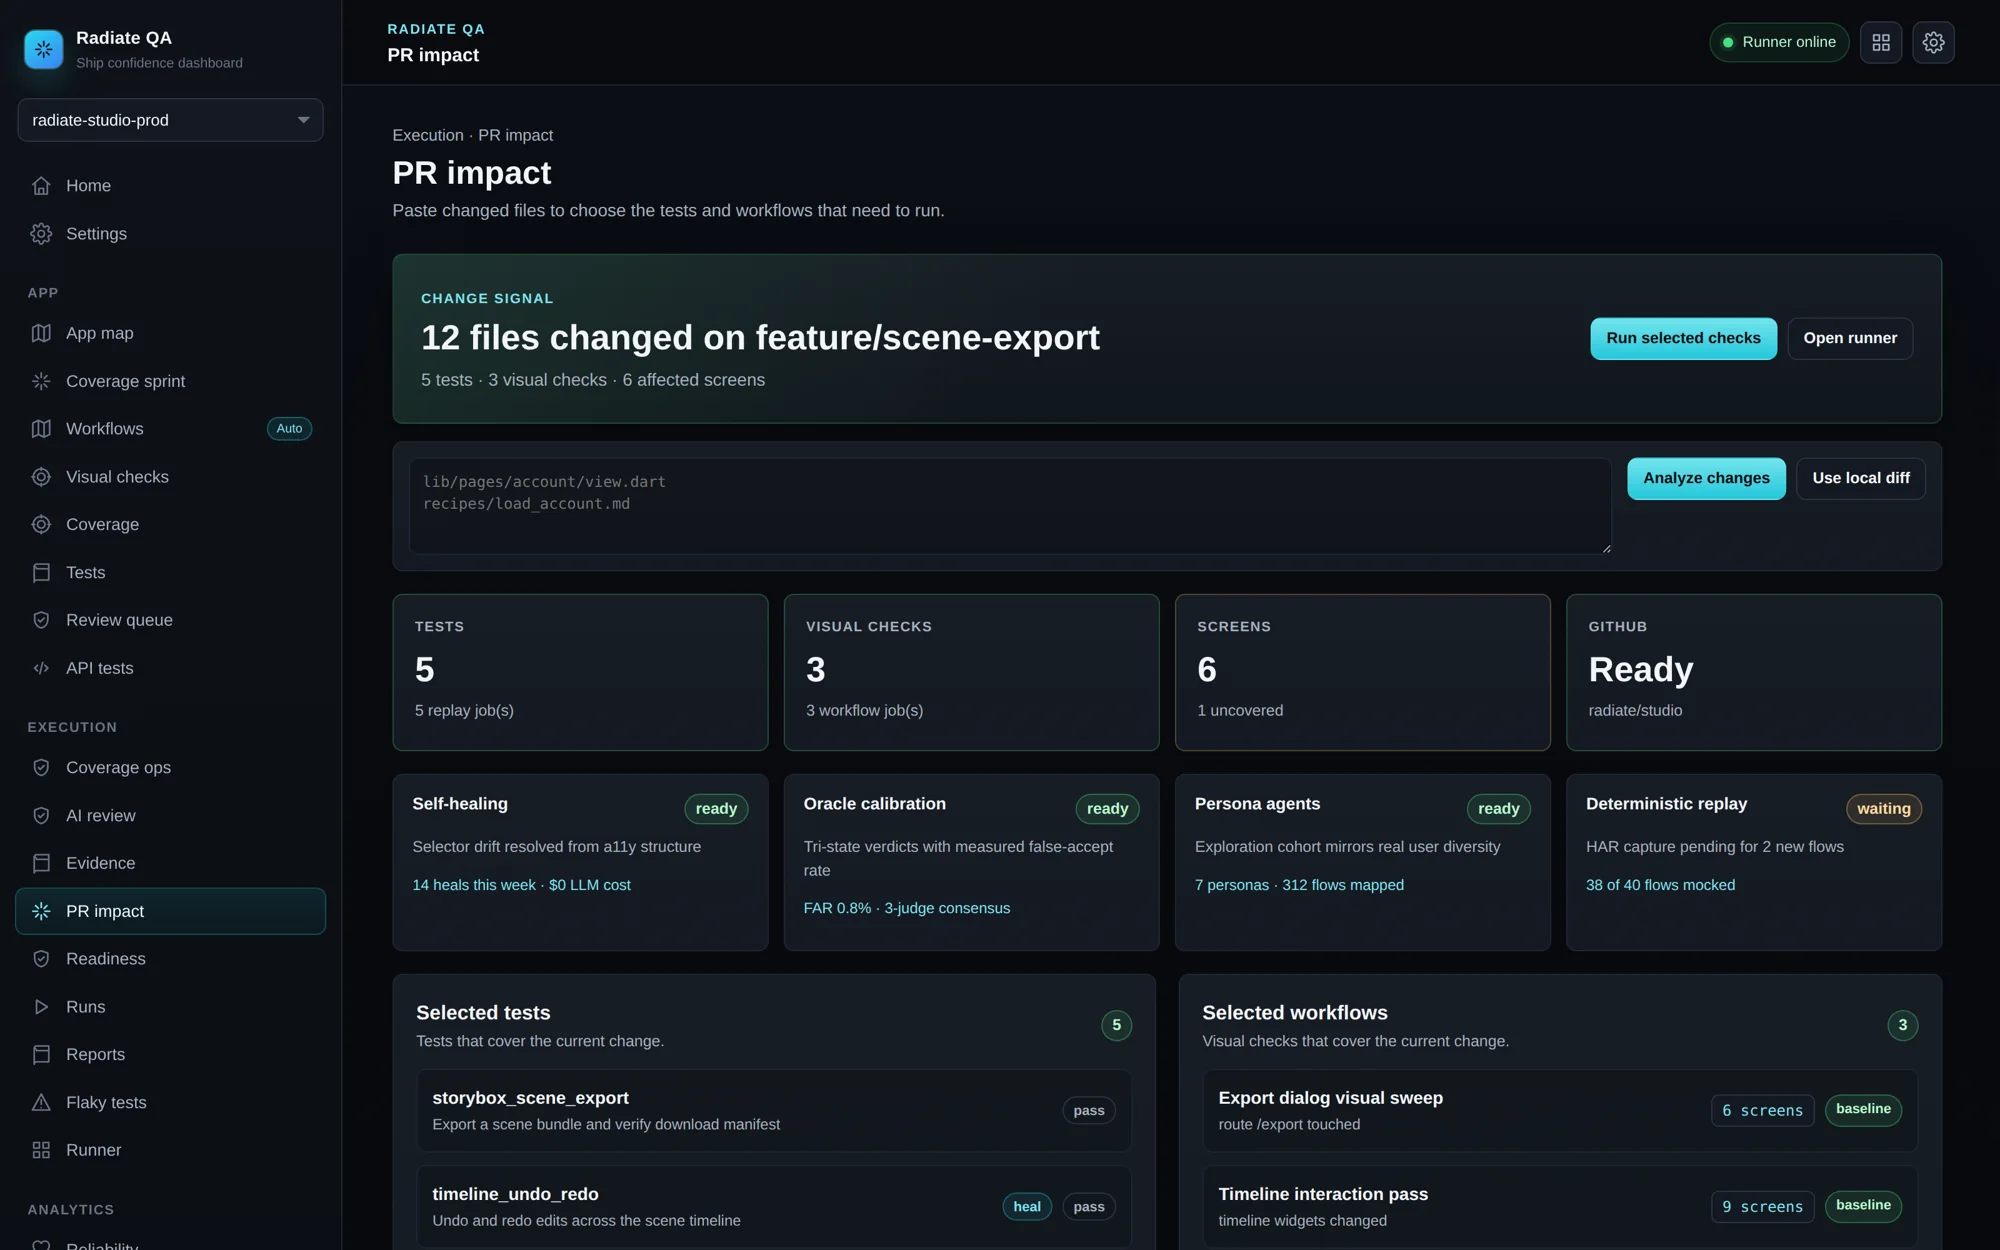
Task: Open the storybox_scene_export test row
Action: coord(774,1110)
